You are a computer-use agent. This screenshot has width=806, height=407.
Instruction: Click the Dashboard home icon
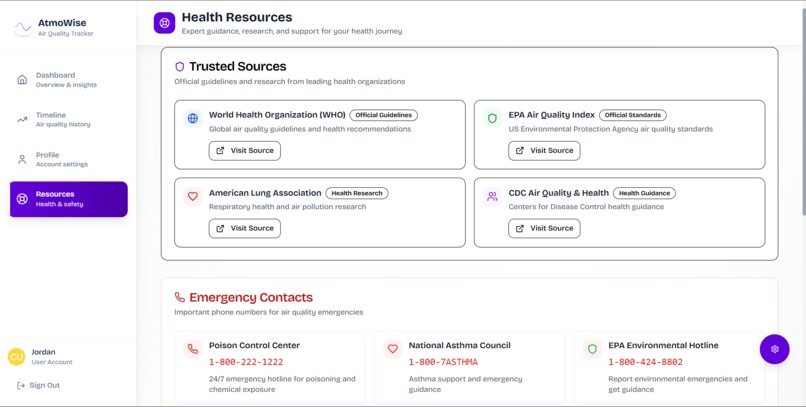tap(22, 80)
